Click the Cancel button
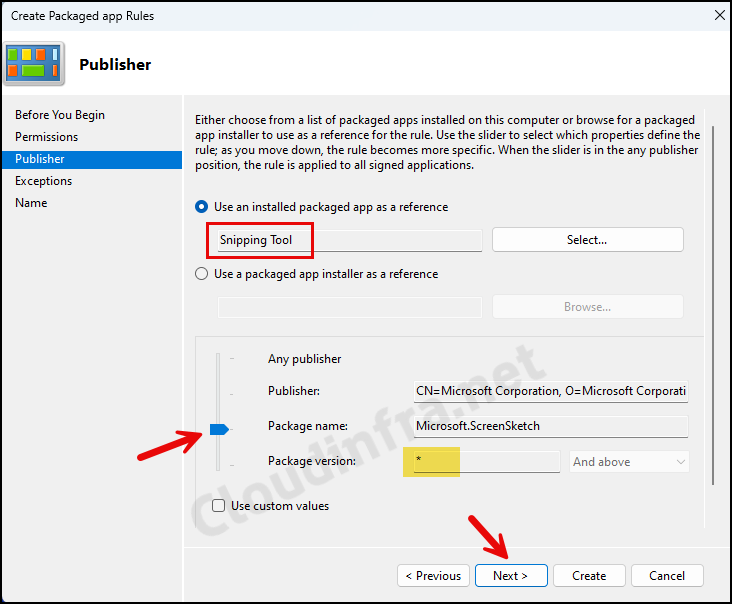 coord(667,576)
